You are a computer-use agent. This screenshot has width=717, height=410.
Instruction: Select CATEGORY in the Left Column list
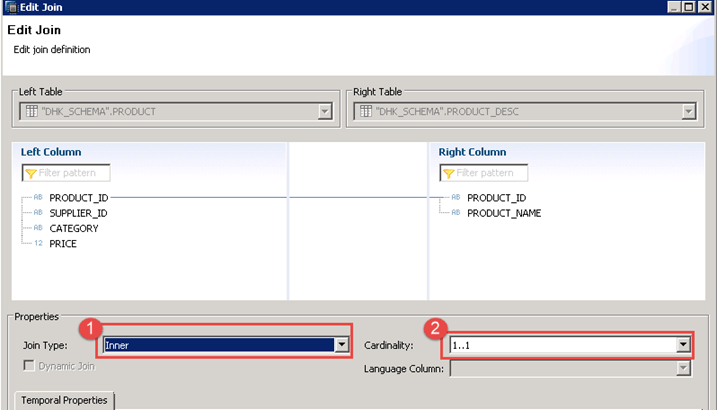pos(74,229)
